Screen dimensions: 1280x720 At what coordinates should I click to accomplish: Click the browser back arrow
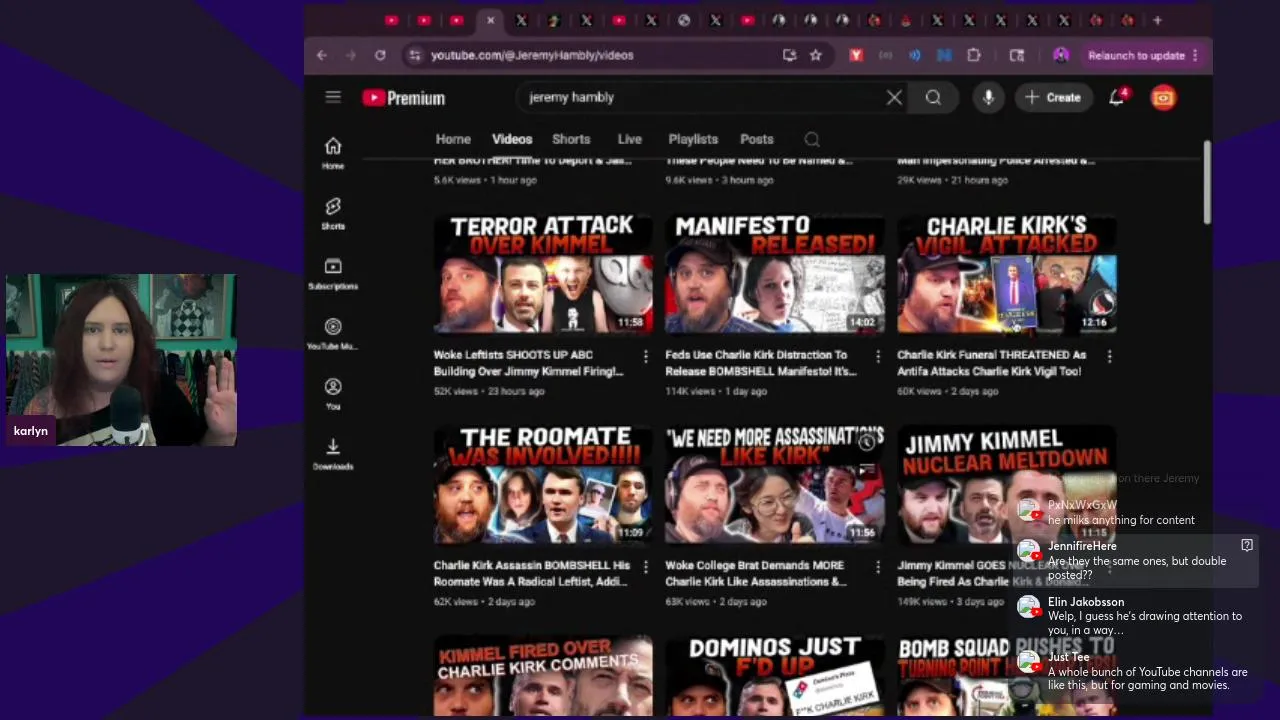(322, 55)
